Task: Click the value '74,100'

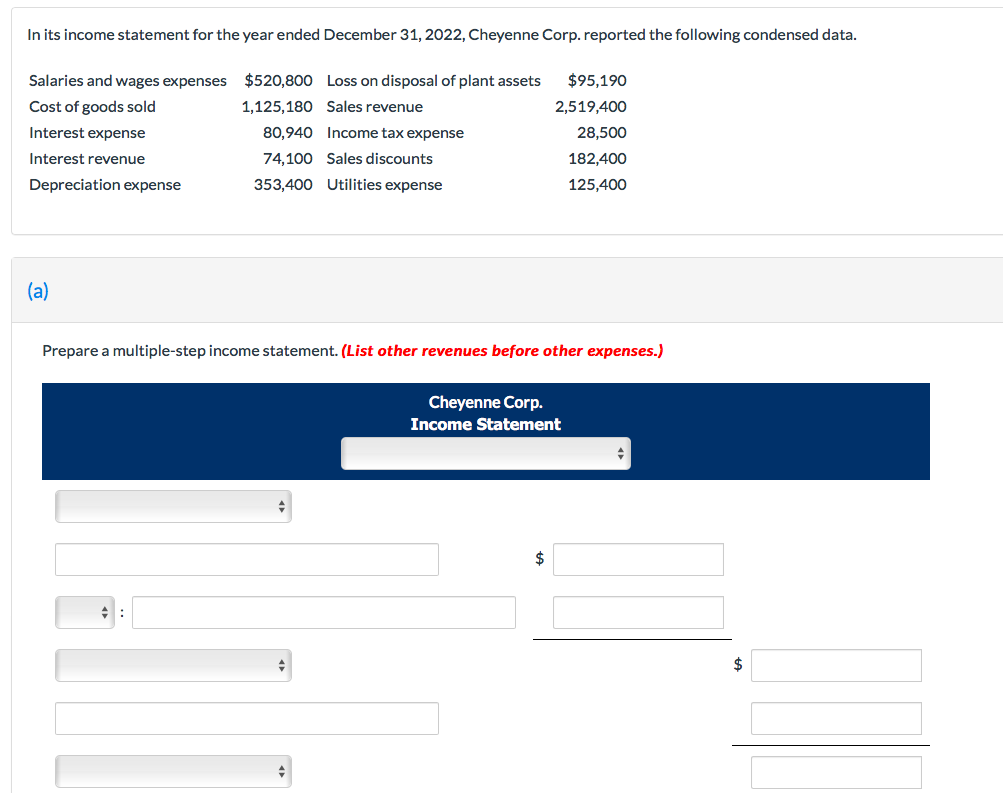Action: point(288,159)
